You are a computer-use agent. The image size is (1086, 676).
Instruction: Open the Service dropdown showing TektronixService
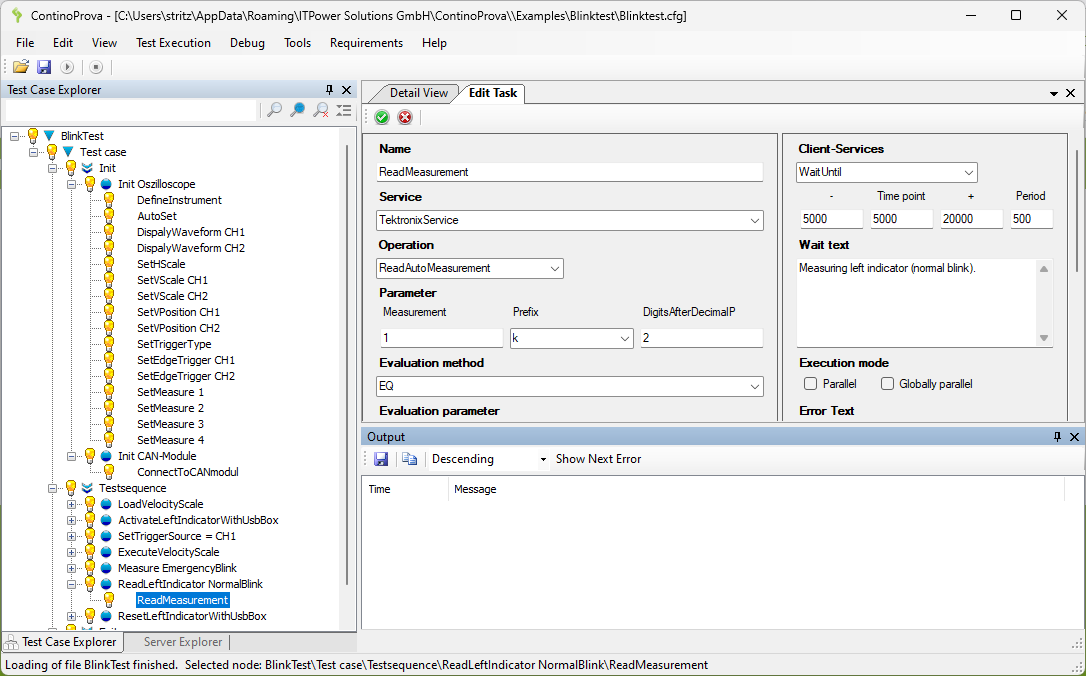coord(754,220)
